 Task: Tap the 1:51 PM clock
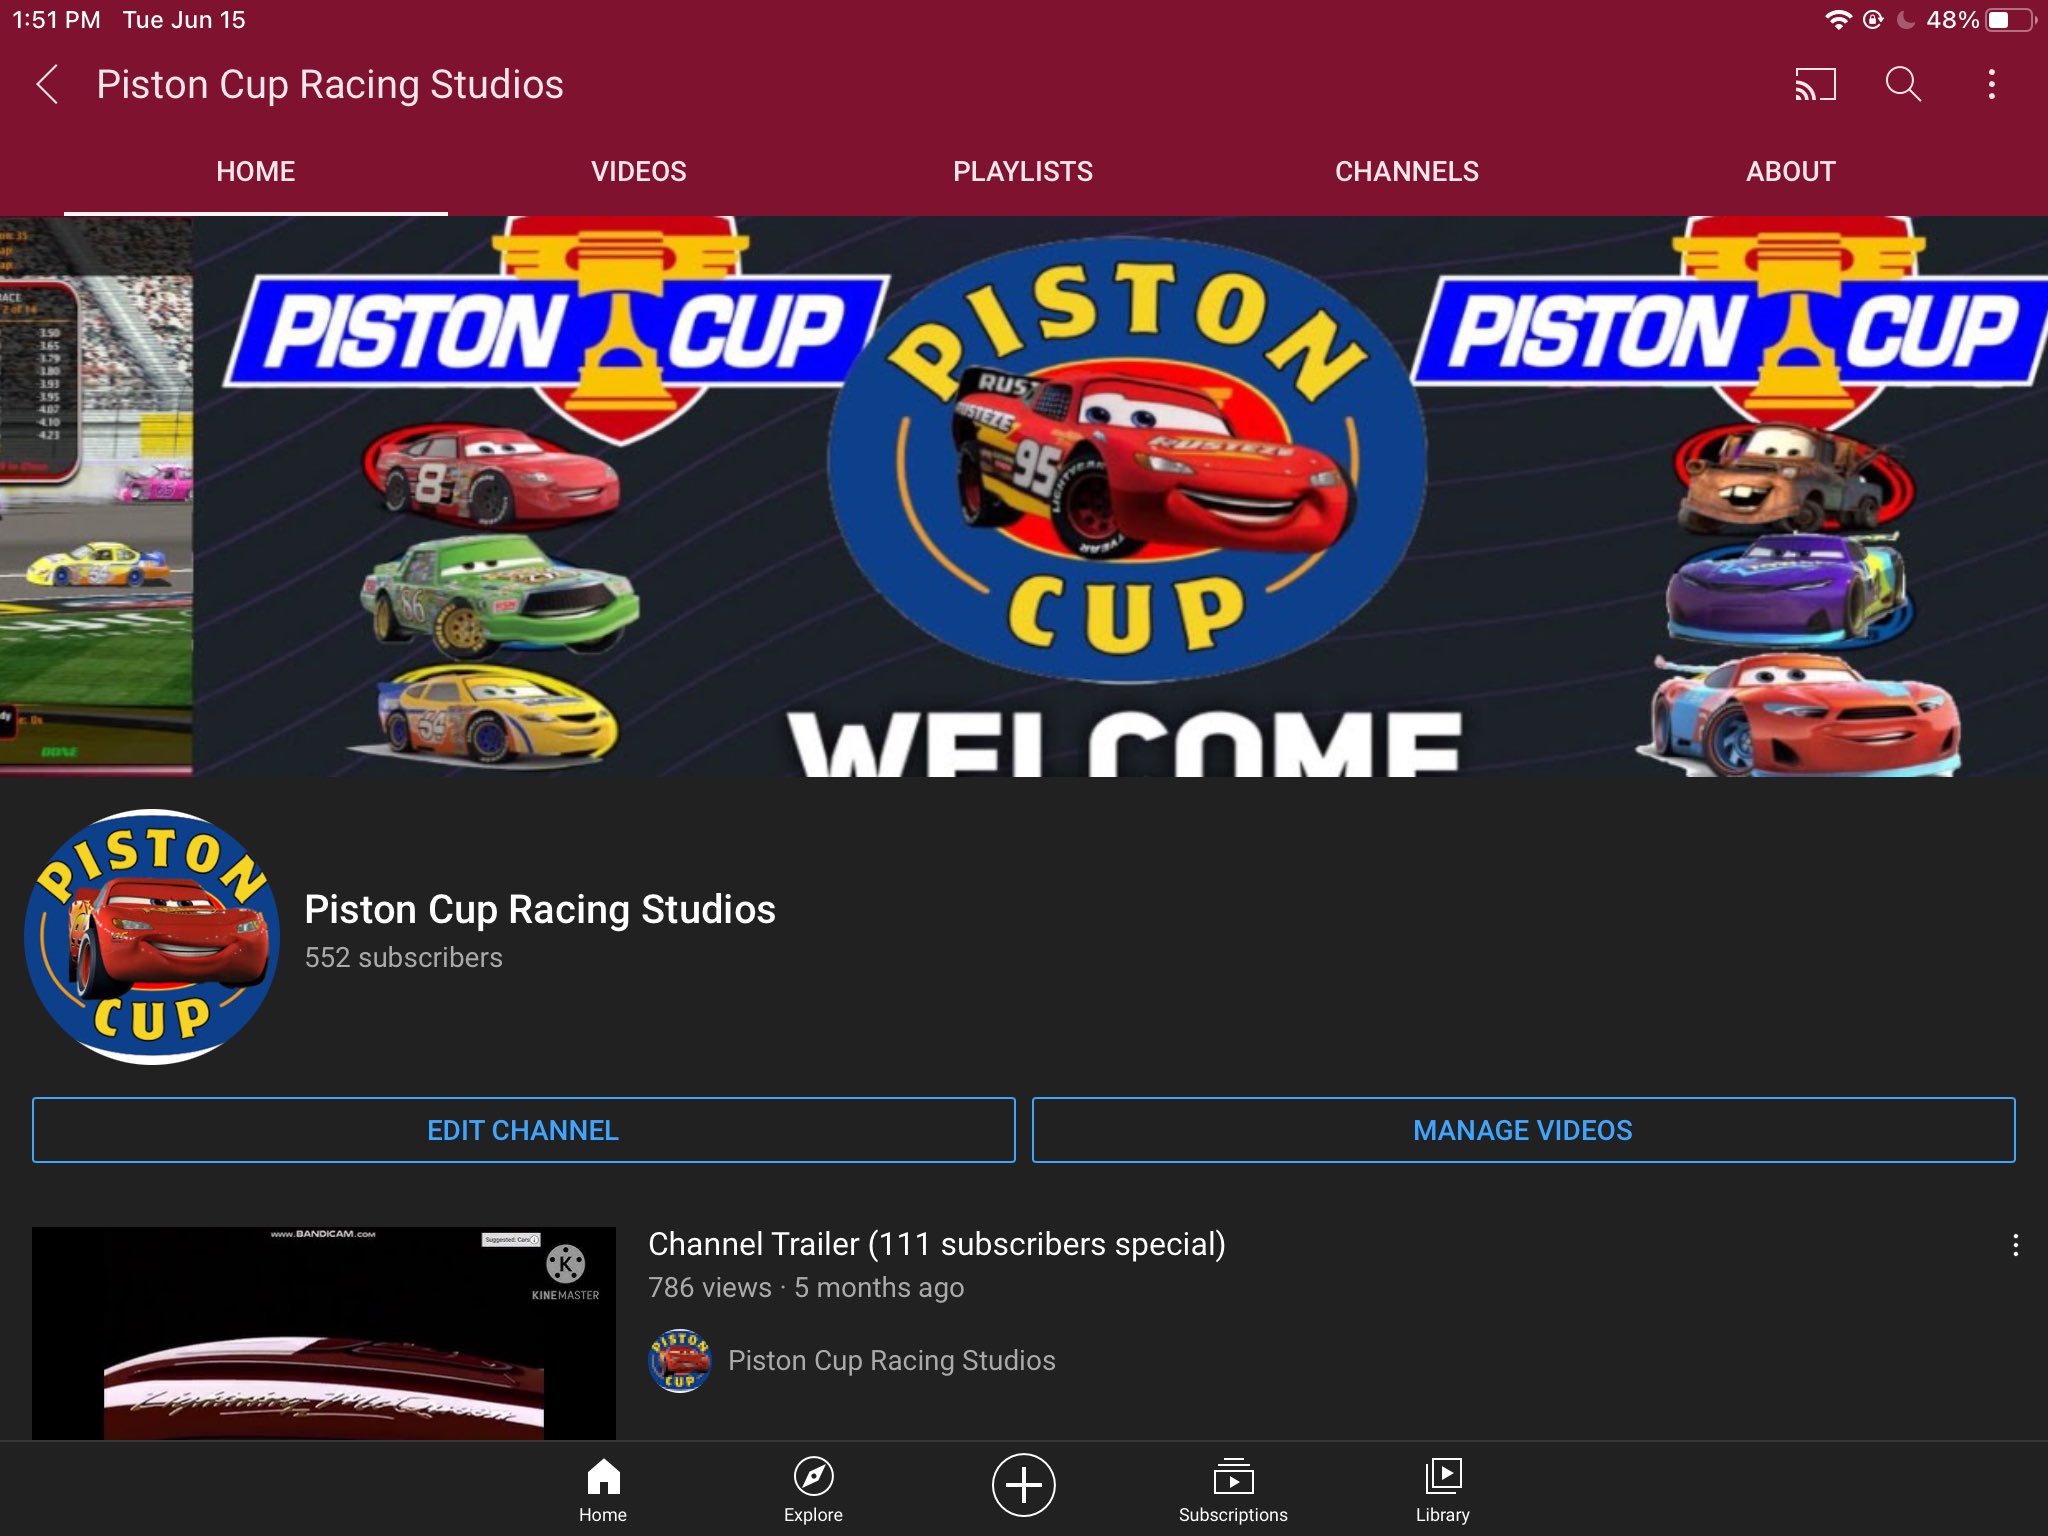coord(56,20)
